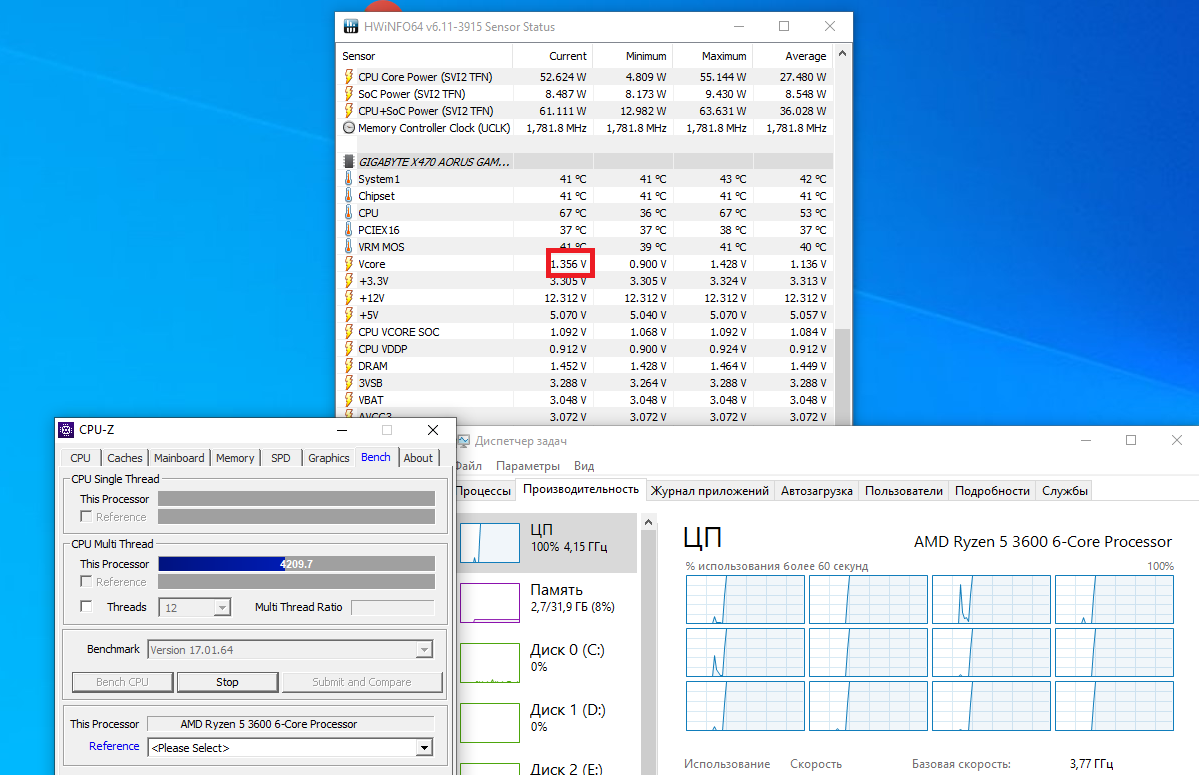Image resolution: width=1199 pixels, height=775 pixels.
Task: Click lightning icon of Vcore row
Action: pyautogui.click(x=349, y=264)
